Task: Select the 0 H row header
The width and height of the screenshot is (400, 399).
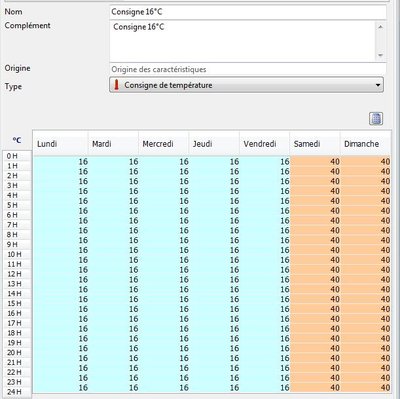Action: [x=17, y=156]
